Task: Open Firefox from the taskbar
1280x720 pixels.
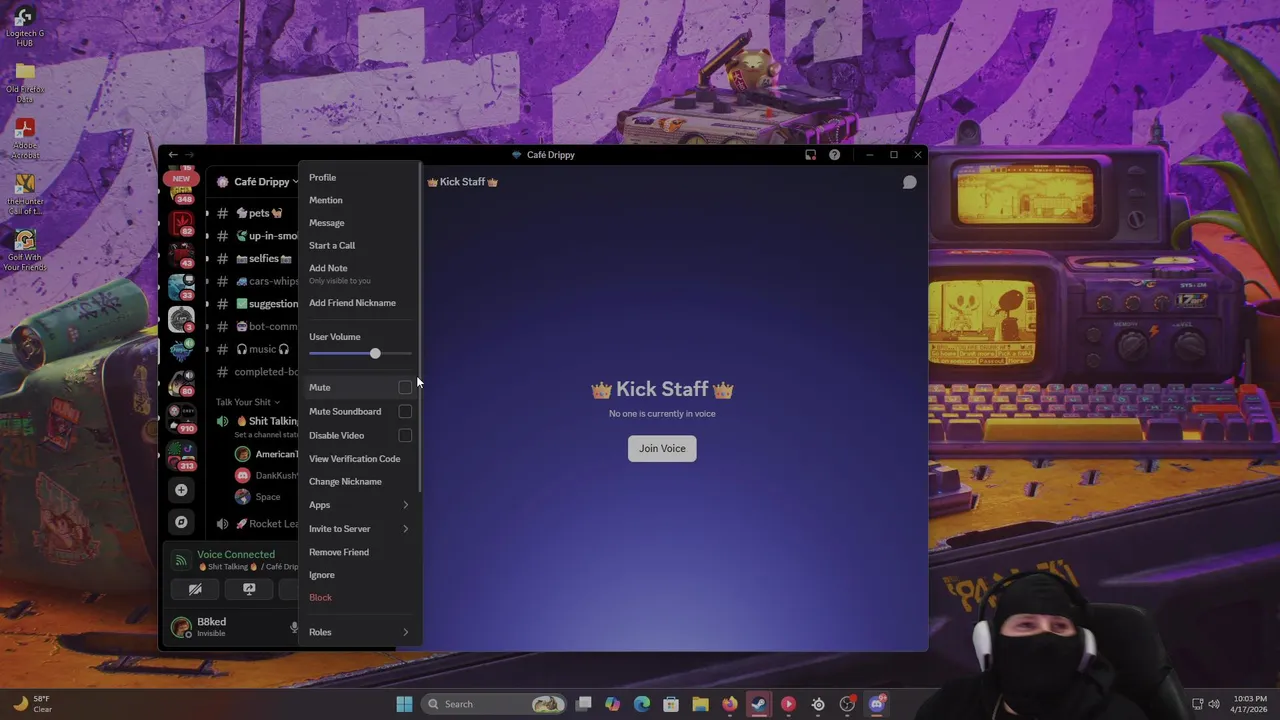Action: tap(730, 704)
